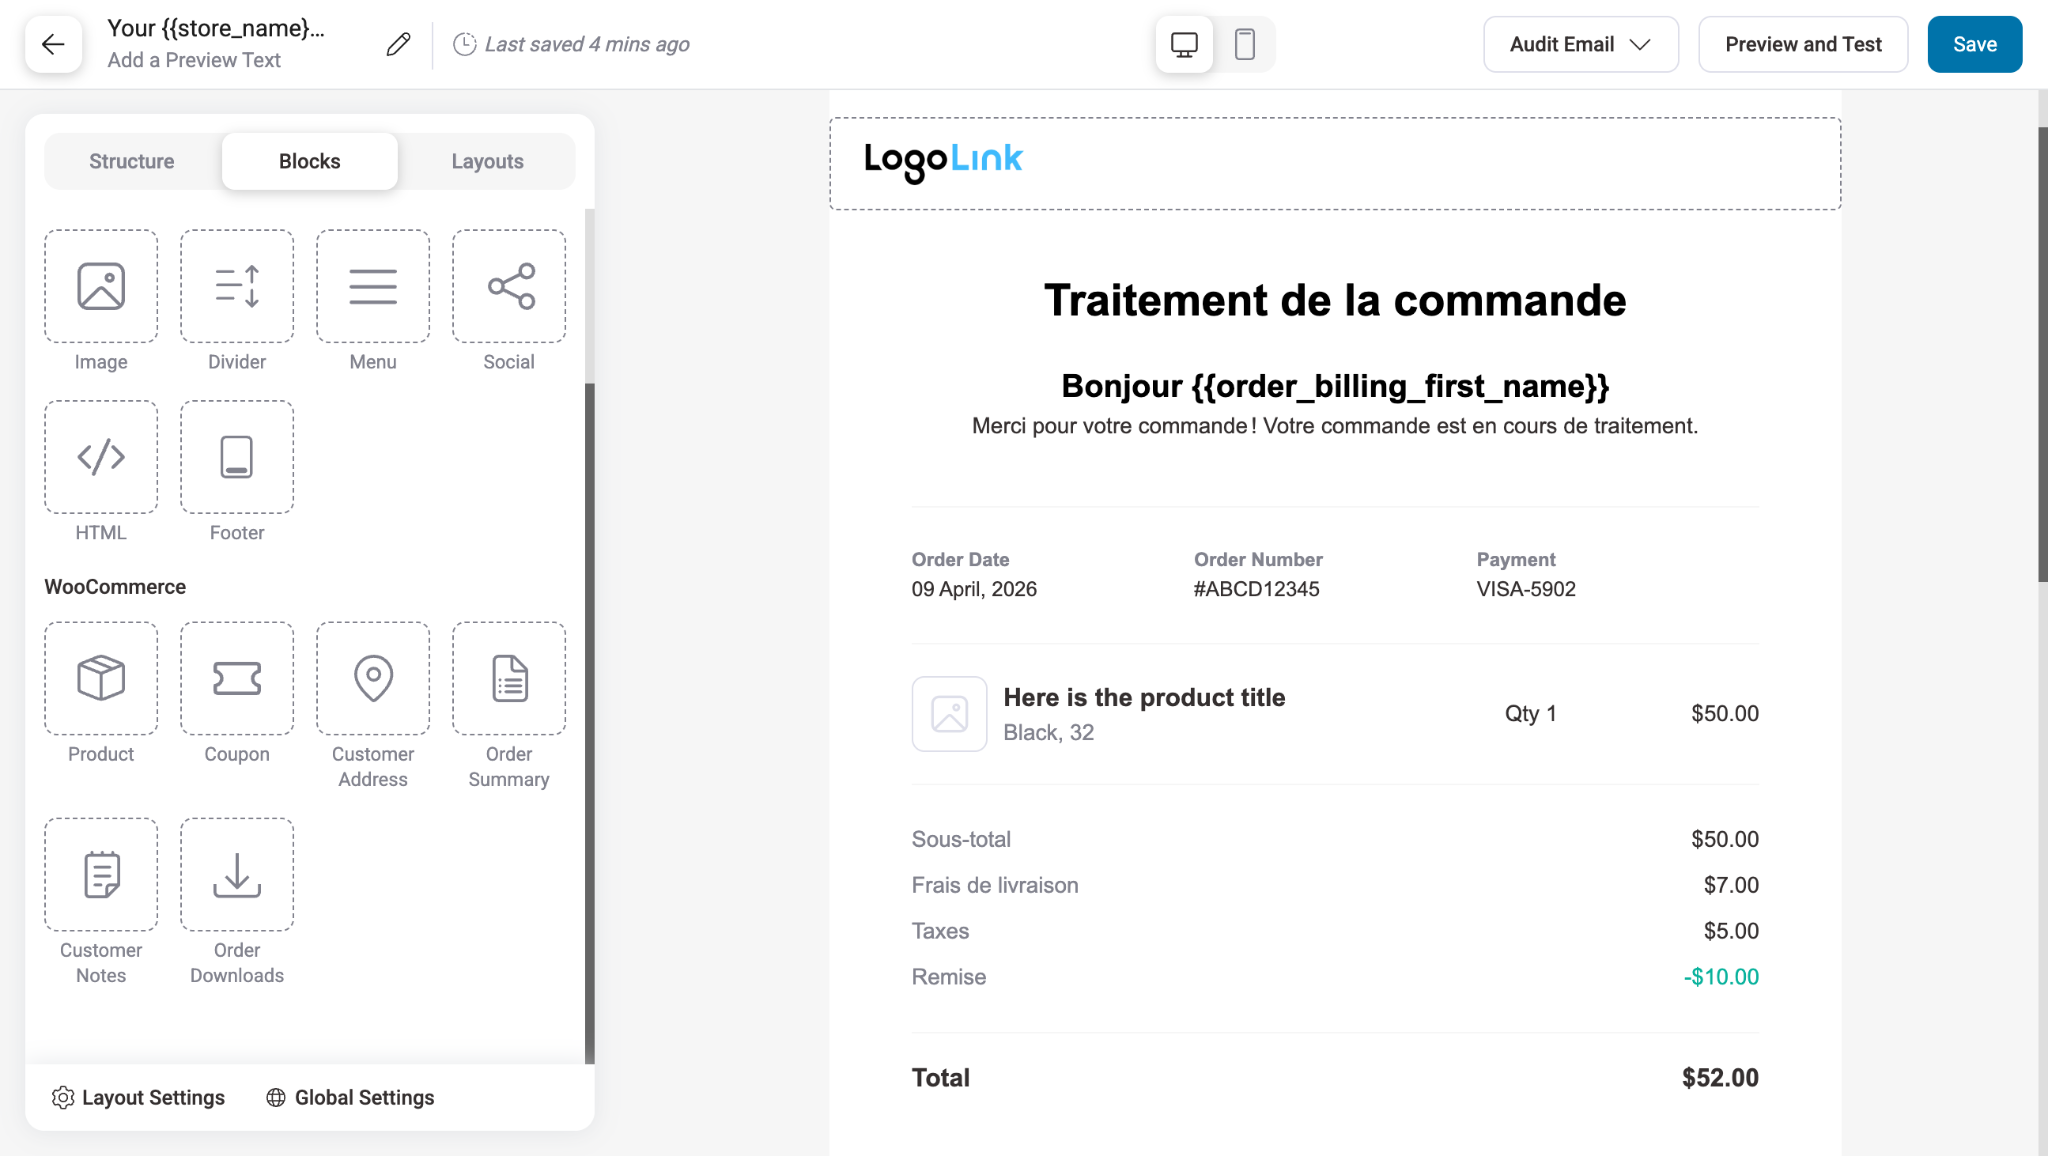Add the Order Downloads block

236,874
